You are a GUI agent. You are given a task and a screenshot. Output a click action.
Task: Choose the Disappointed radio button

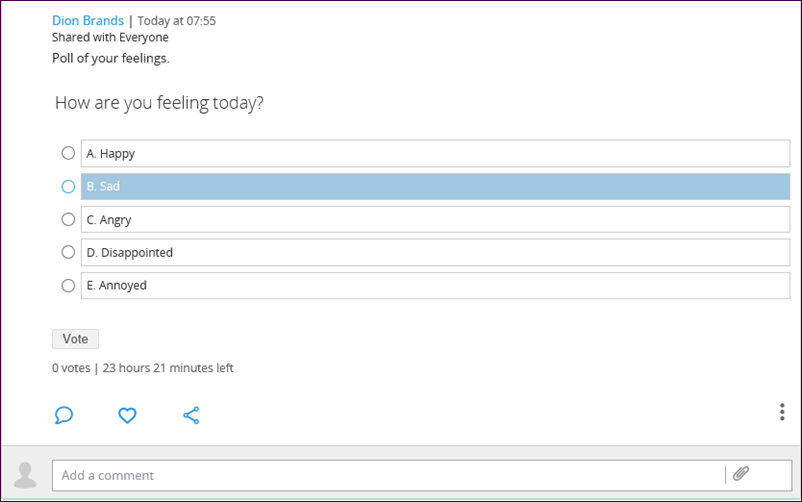coord(68,252)
